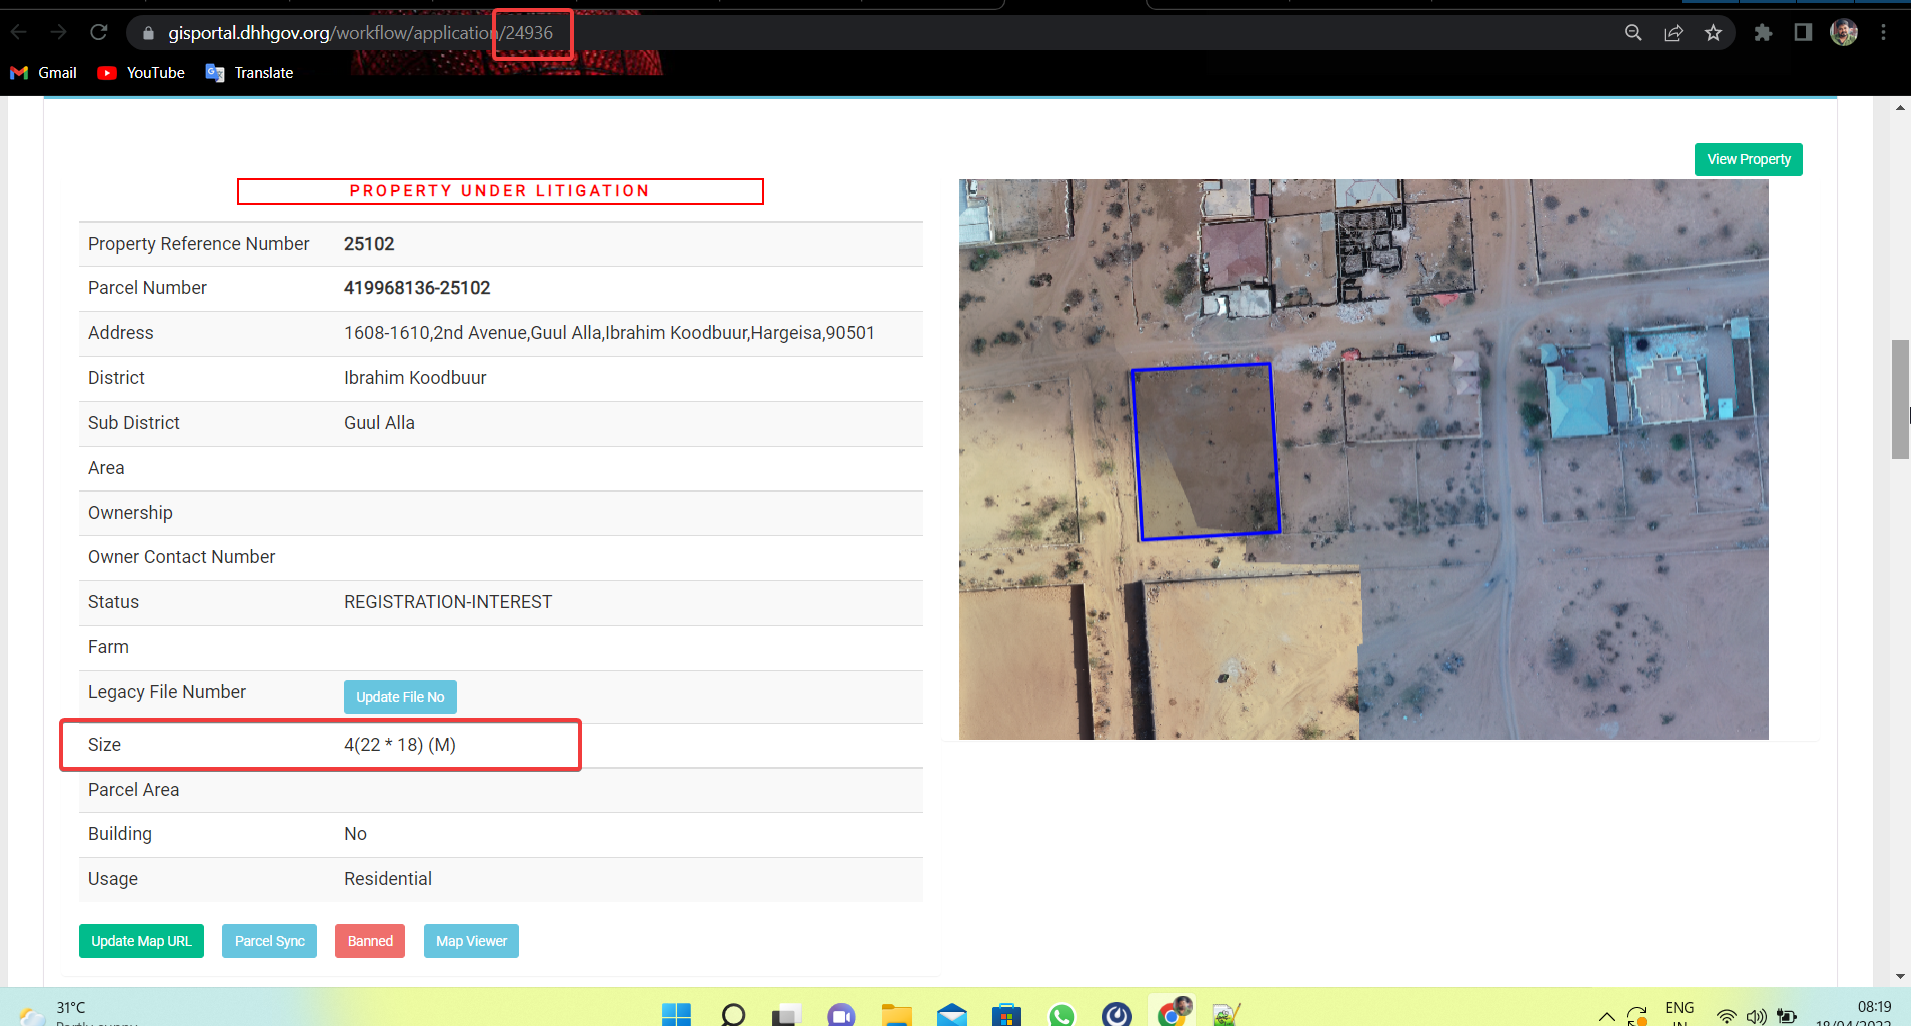Open Task View on the taskbar
The height and width of the screenshot is (1026, 1911).
[787, 1014]
